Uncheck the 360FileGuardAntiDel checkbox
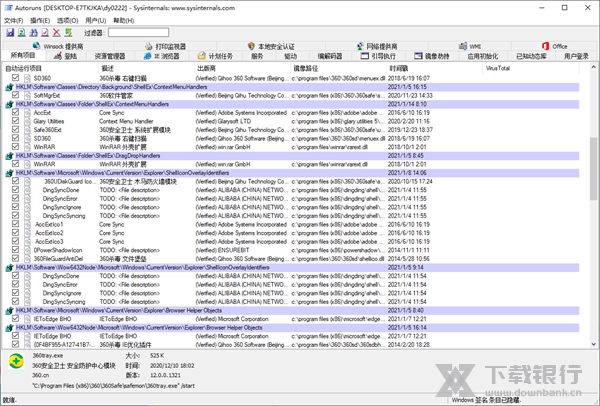 [15, 258]
